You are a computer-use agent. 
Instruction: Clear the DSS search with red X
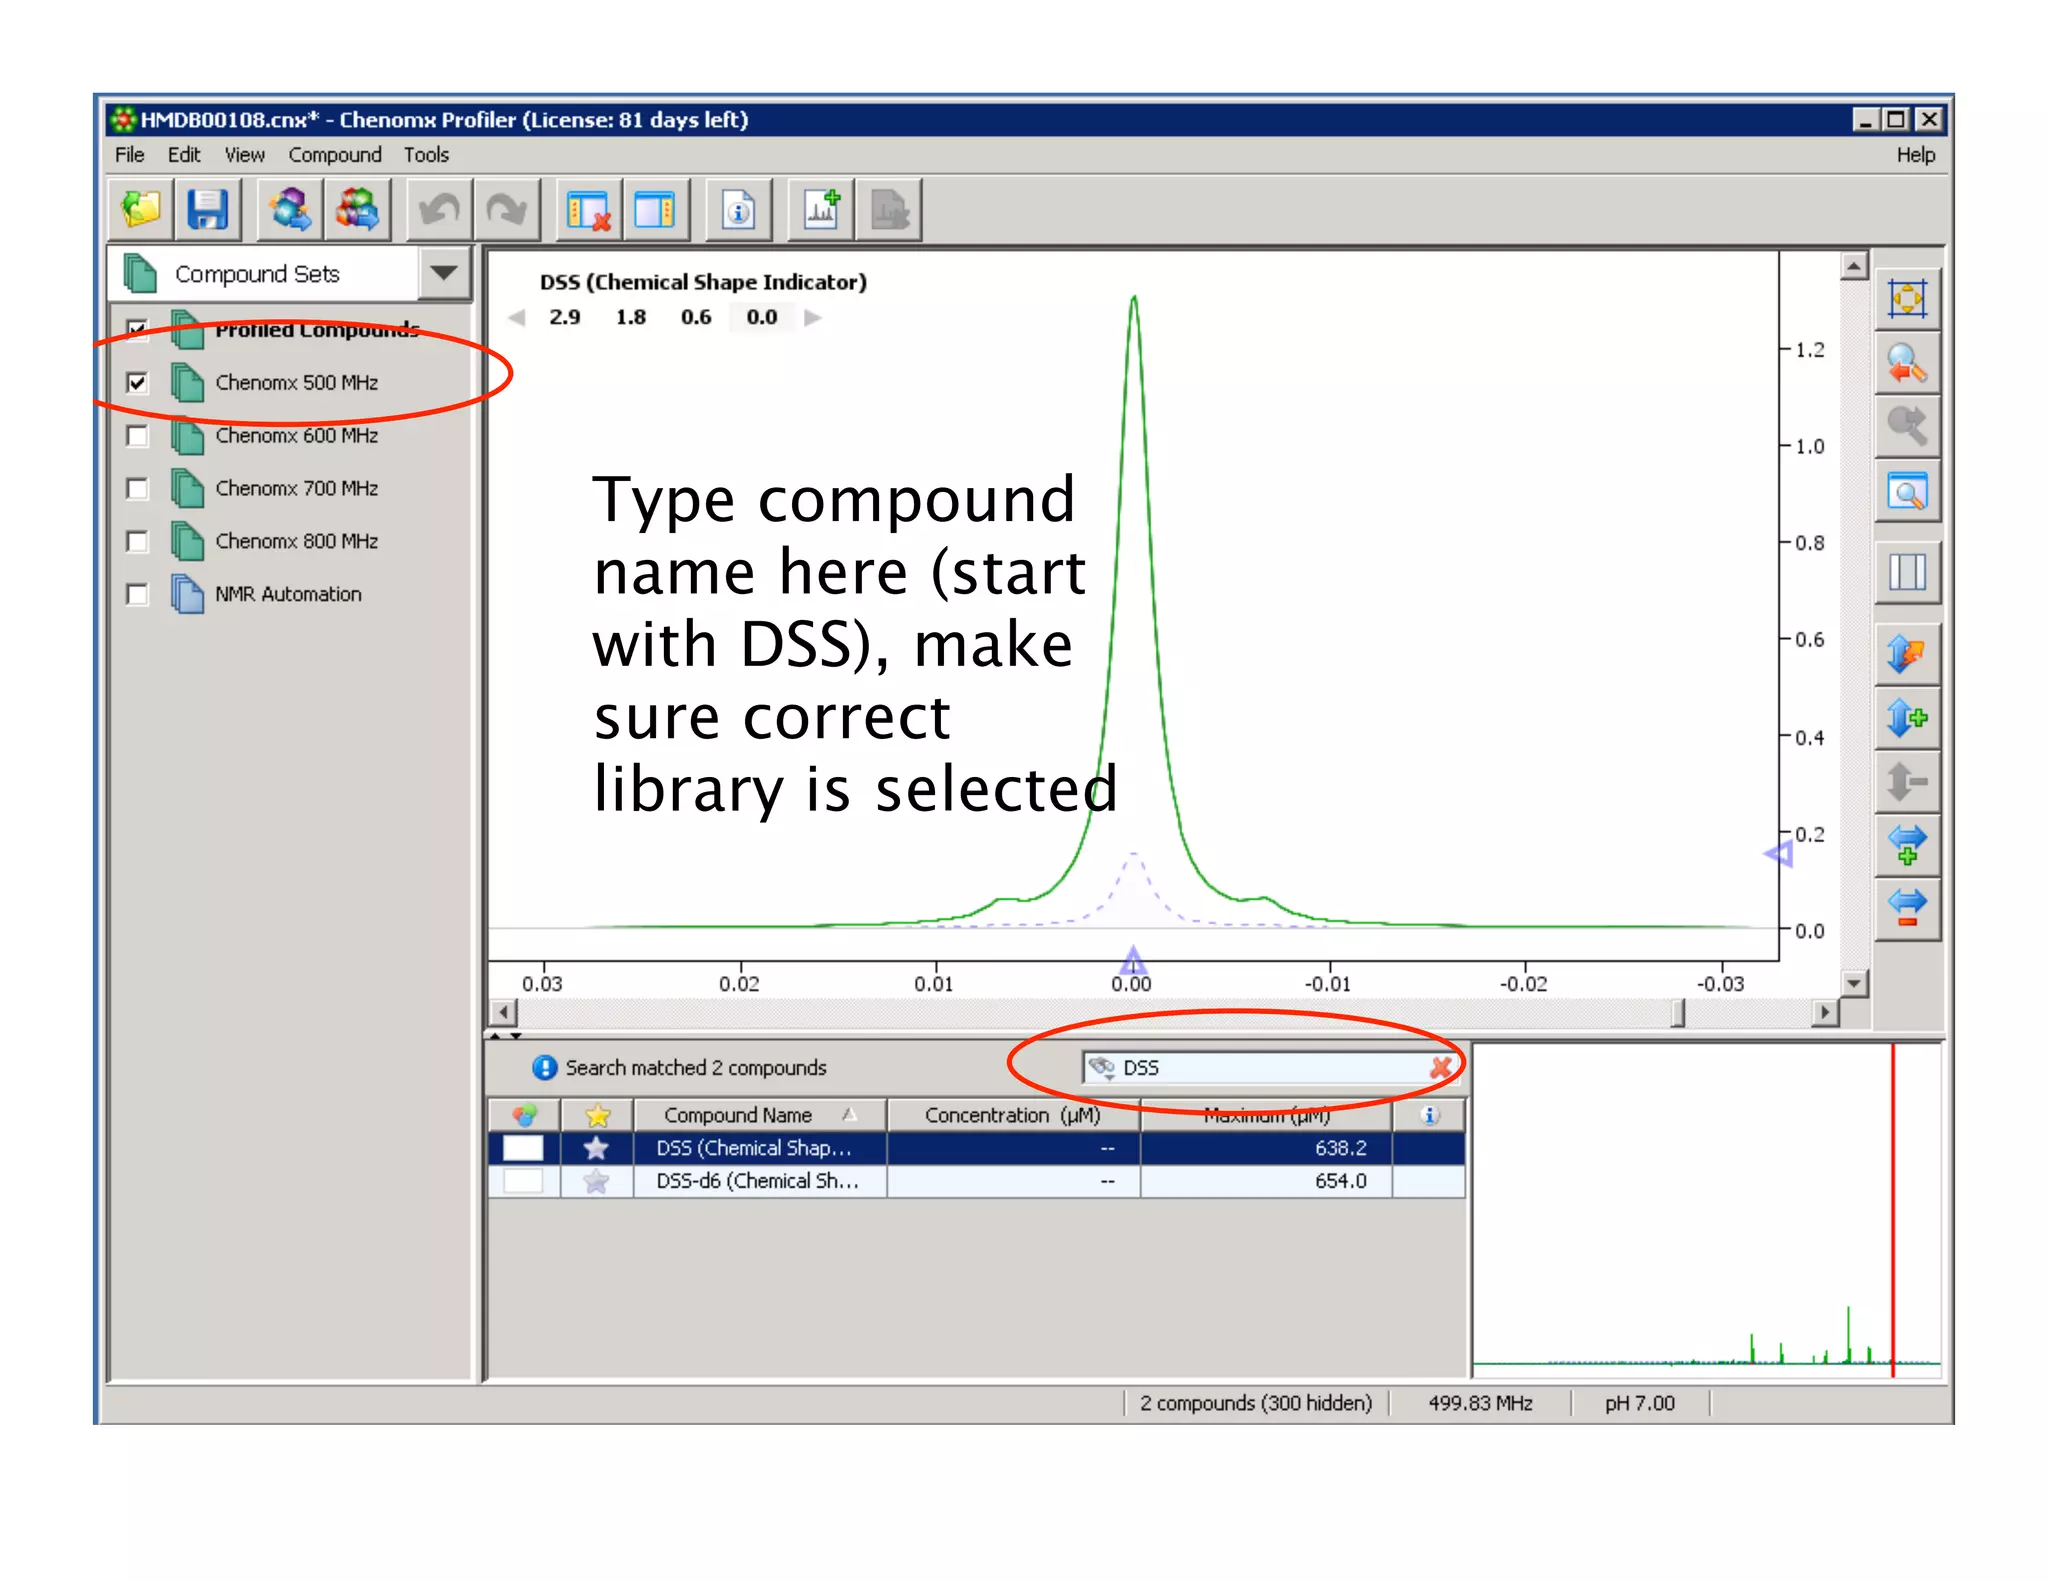click(1441, 1068)
